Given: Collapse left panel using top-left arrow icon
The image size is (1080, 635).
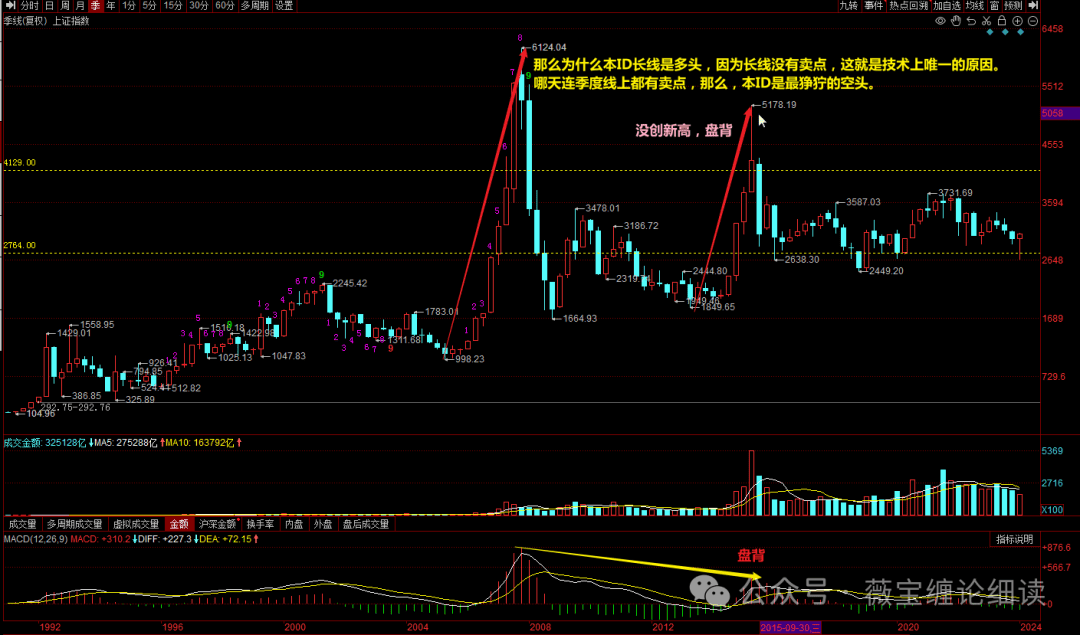Looking at the screenshot, I should (10, 6).
